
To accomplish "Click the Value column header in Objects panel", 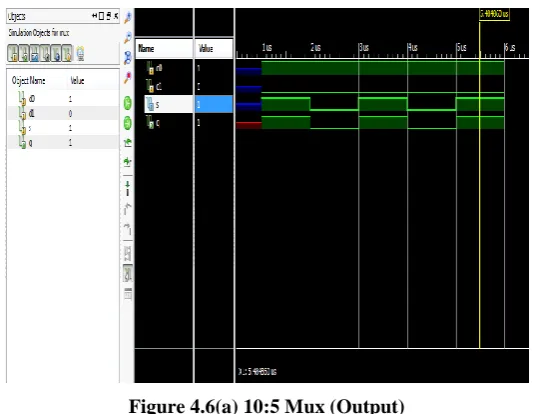I will pos(77,81).
